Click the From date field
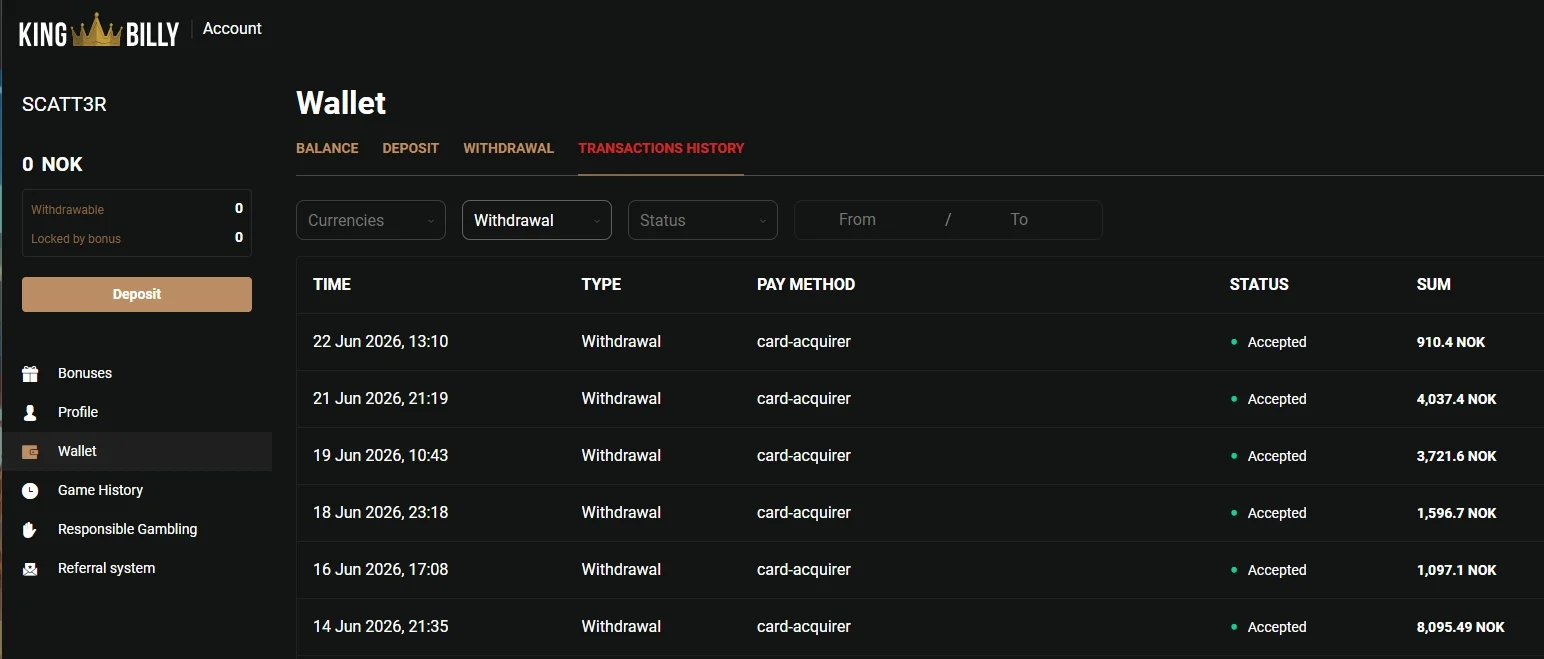The height and width of the screenshot is (659, 1544). [x=857, y=220]
